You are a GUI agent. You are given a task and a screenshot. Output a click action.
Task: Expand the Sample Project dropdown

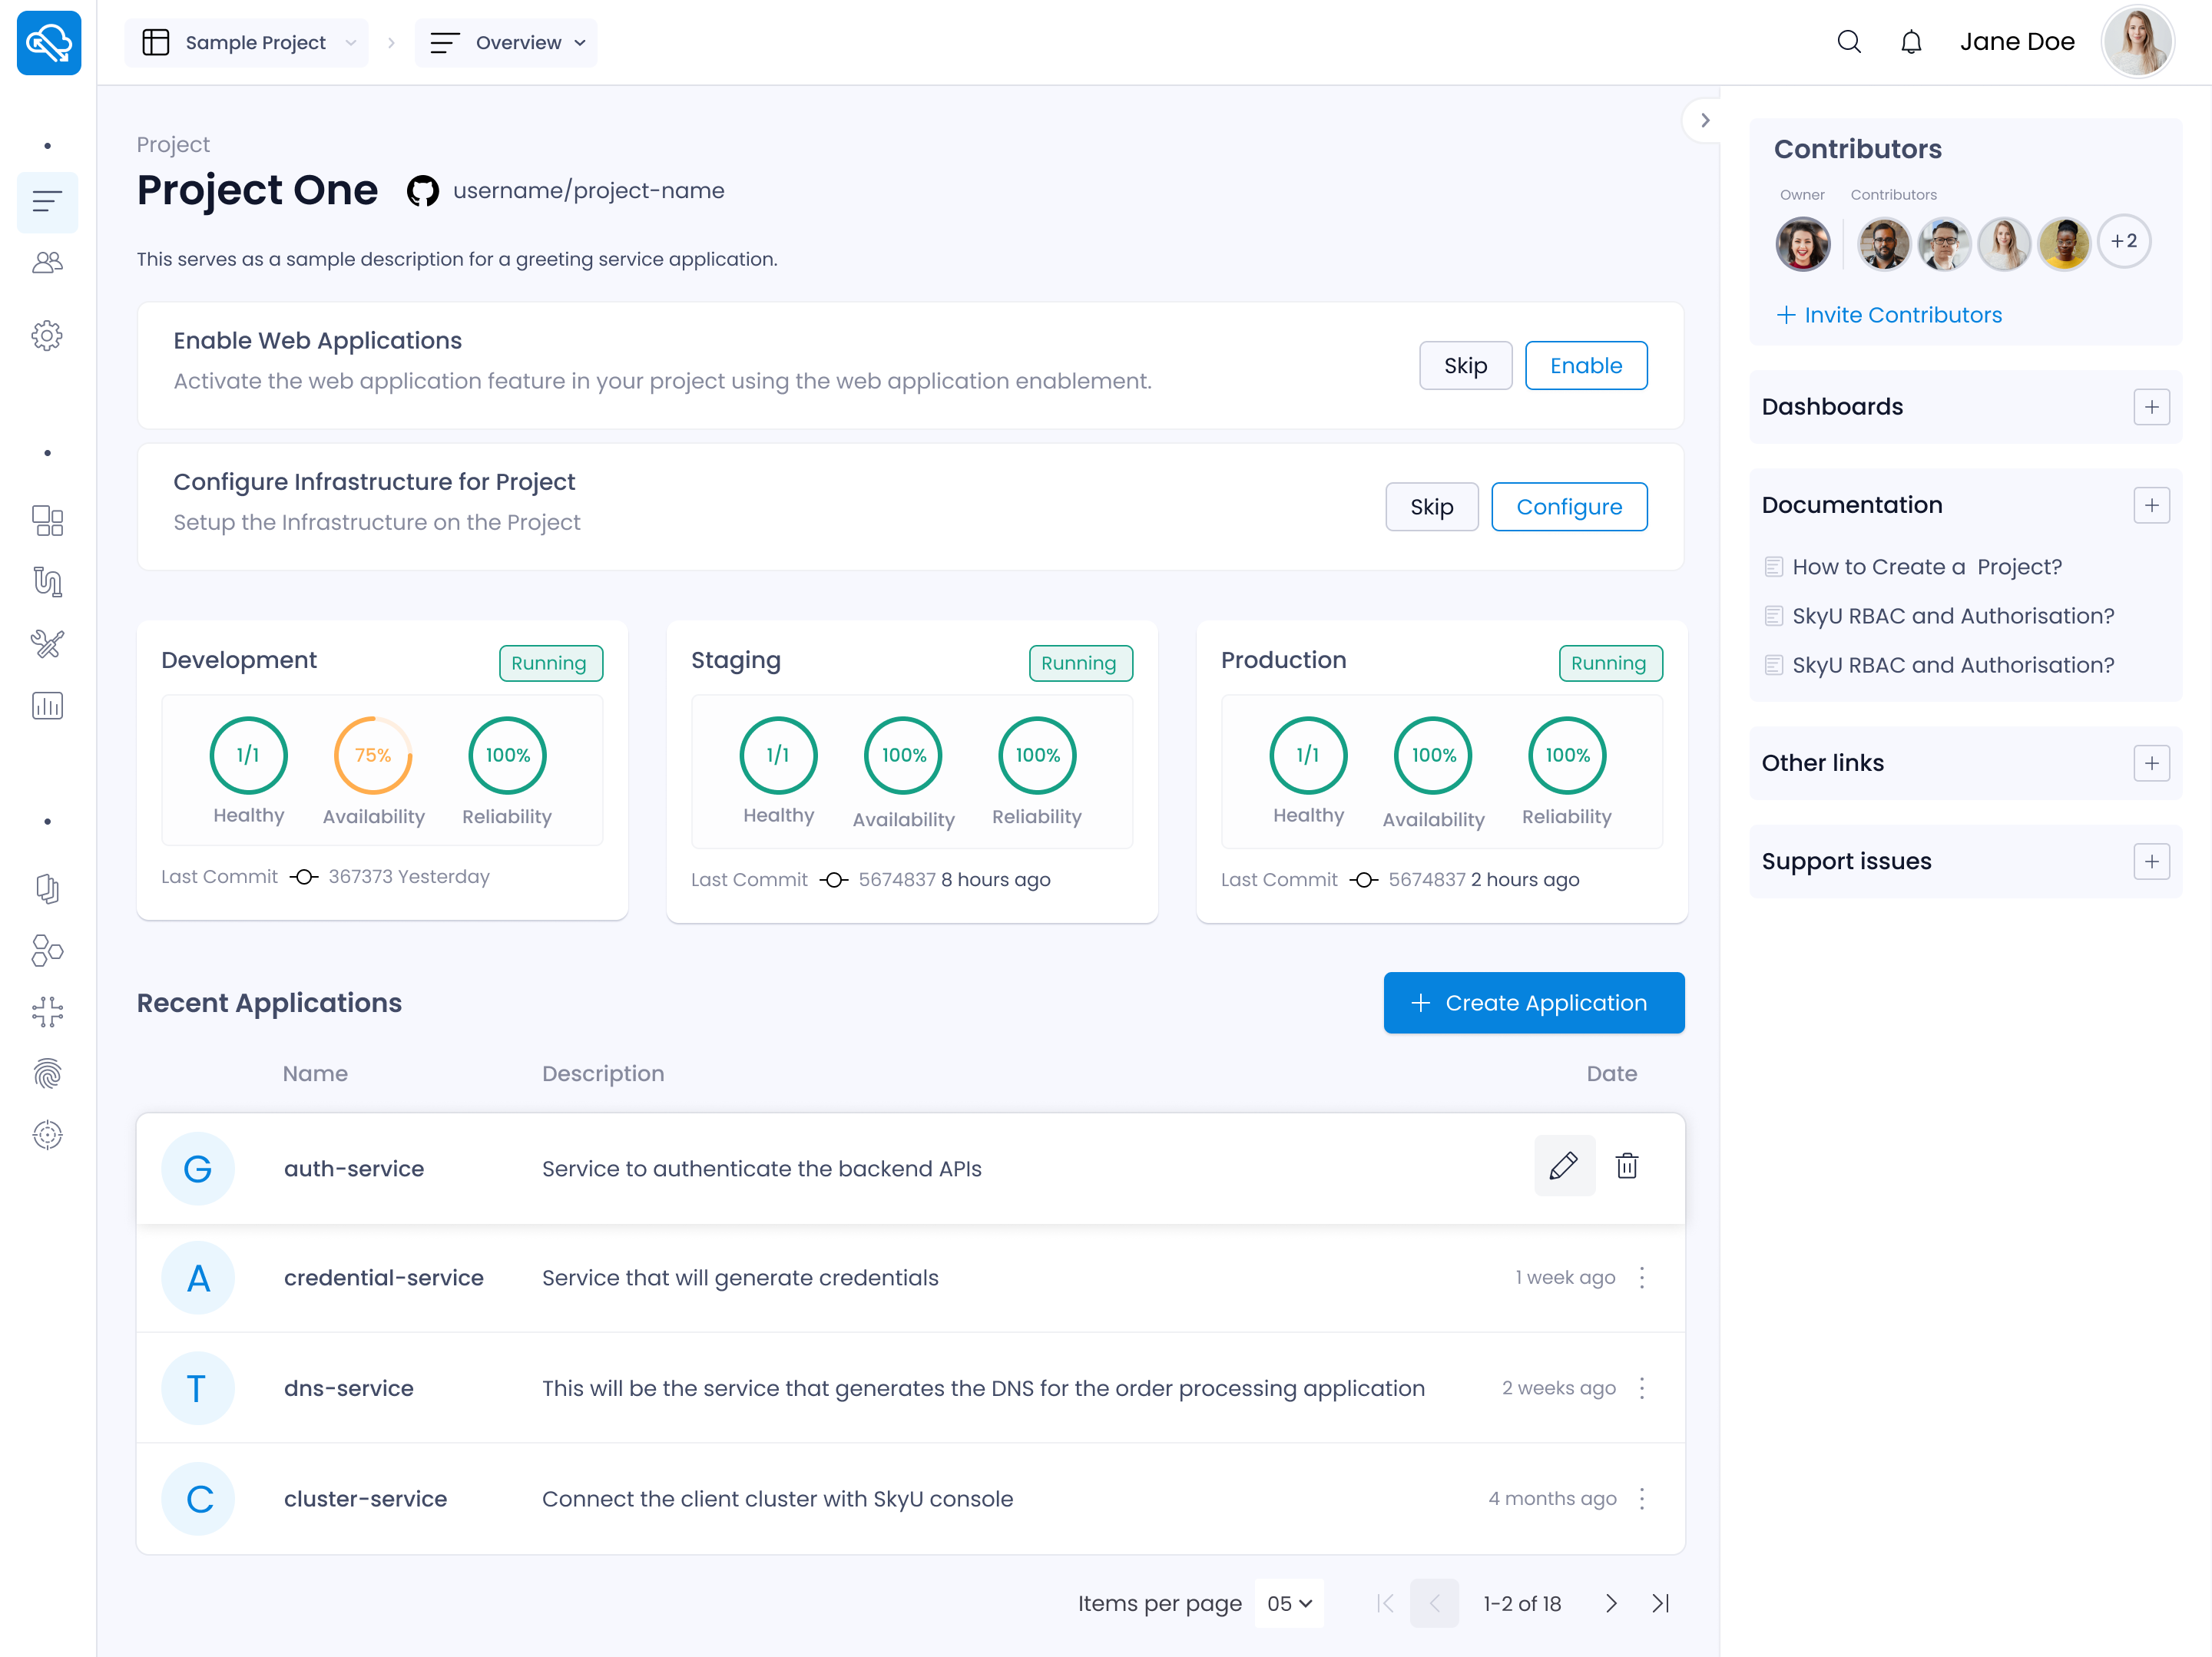point(246,43)
